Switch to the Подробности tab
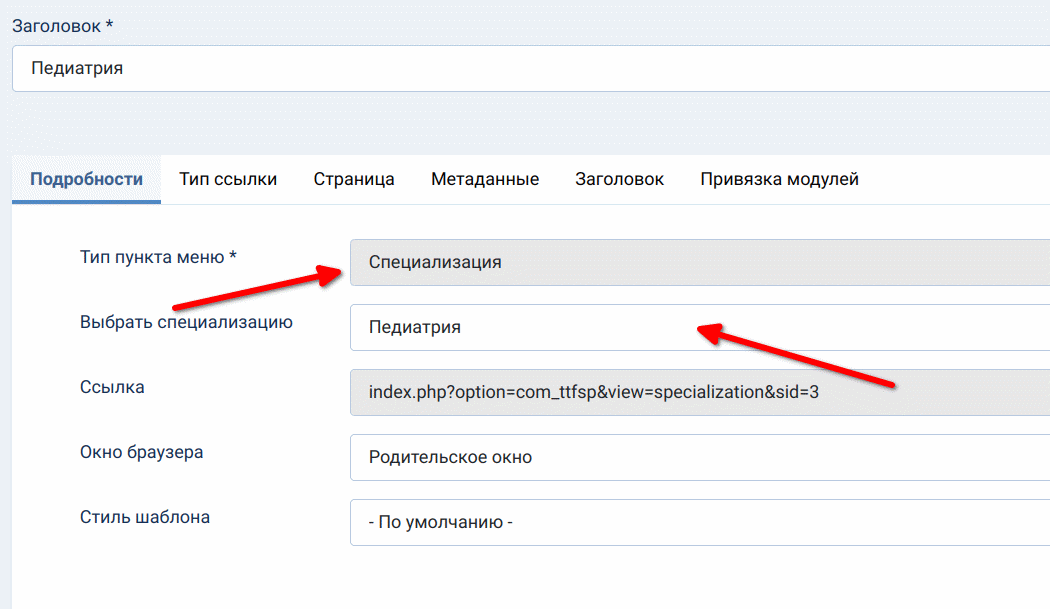1050x609 pixels. pyautogui.click(x=86, y=180)
